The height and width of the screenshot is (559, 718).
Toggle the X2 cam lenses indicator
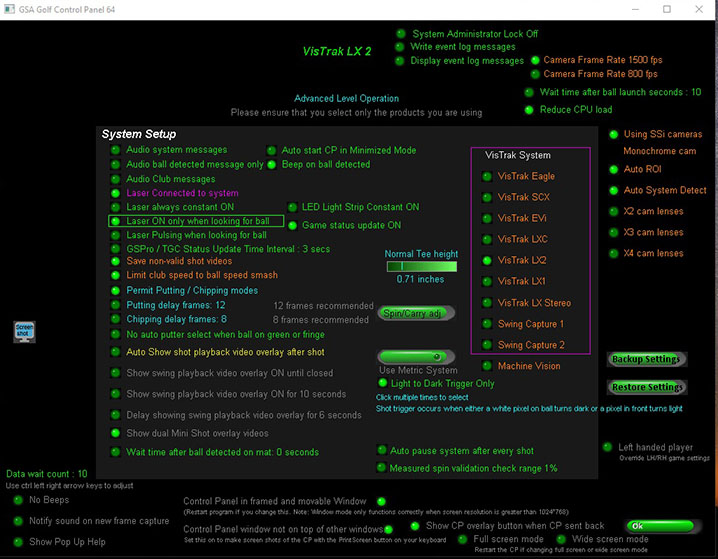611,212
